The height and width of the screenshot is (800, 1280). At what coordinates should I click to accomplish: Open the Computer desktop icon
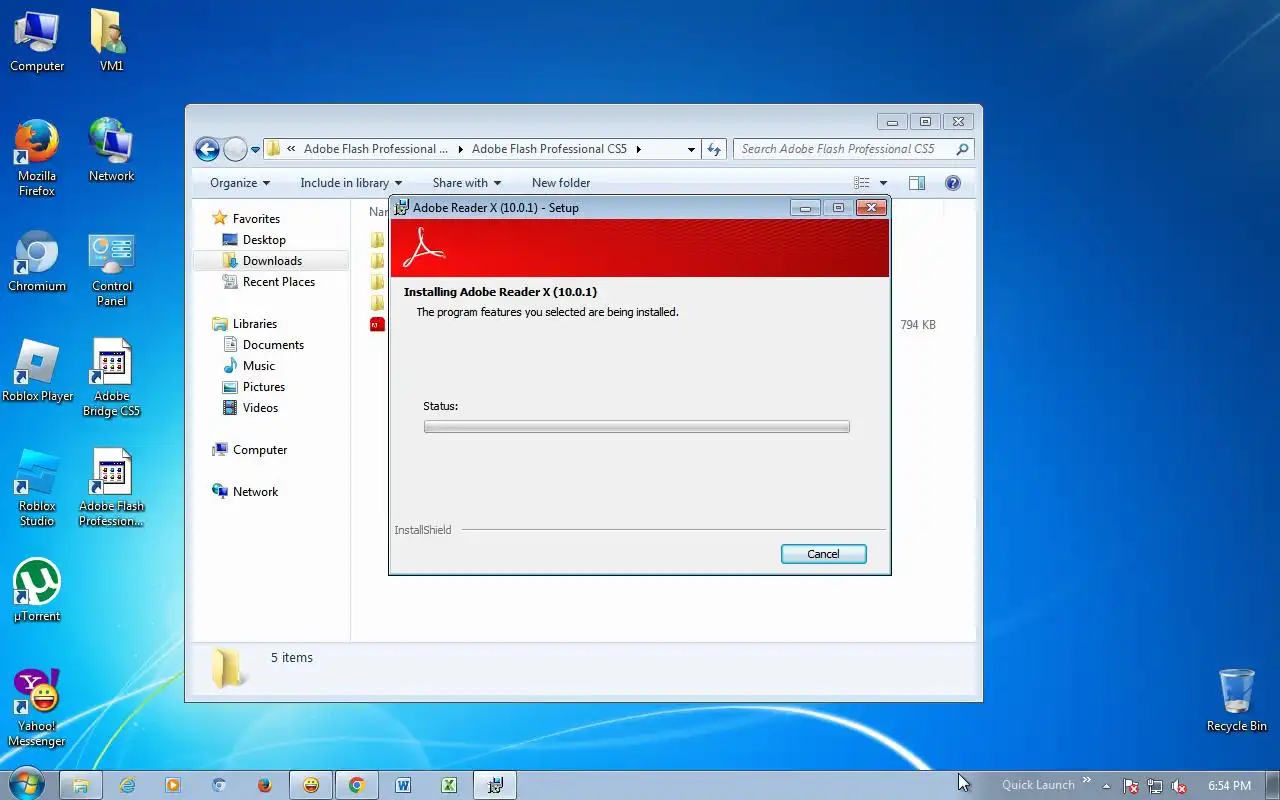point(37,42)
